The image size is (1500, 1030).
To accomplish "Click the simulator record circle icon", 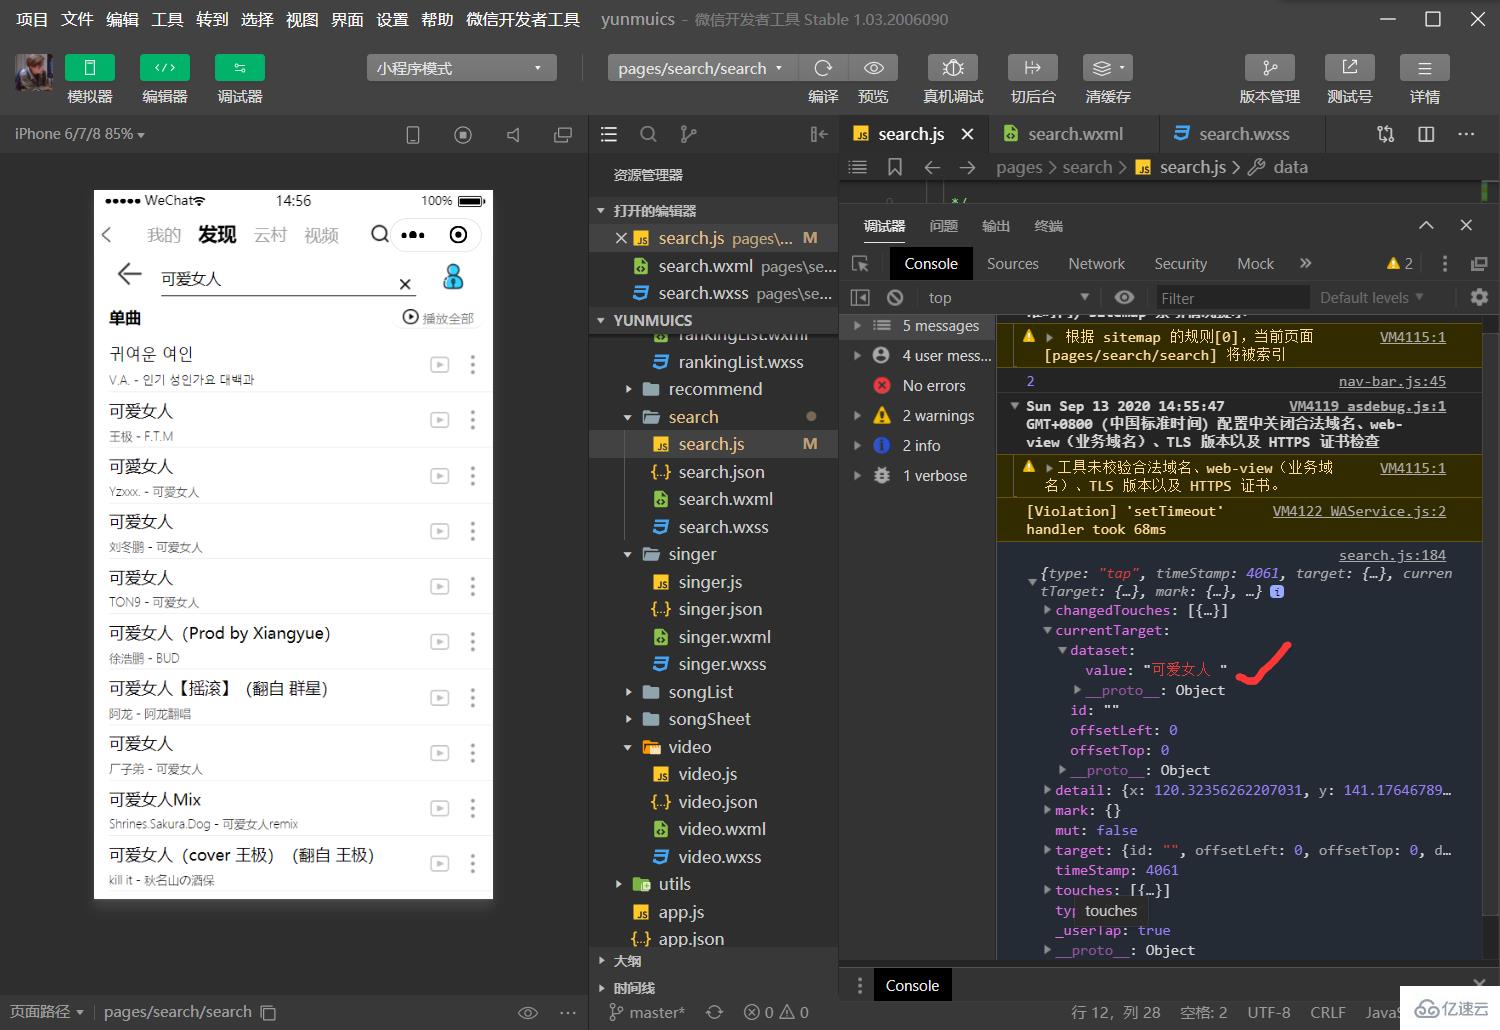I will pos(463,135).
